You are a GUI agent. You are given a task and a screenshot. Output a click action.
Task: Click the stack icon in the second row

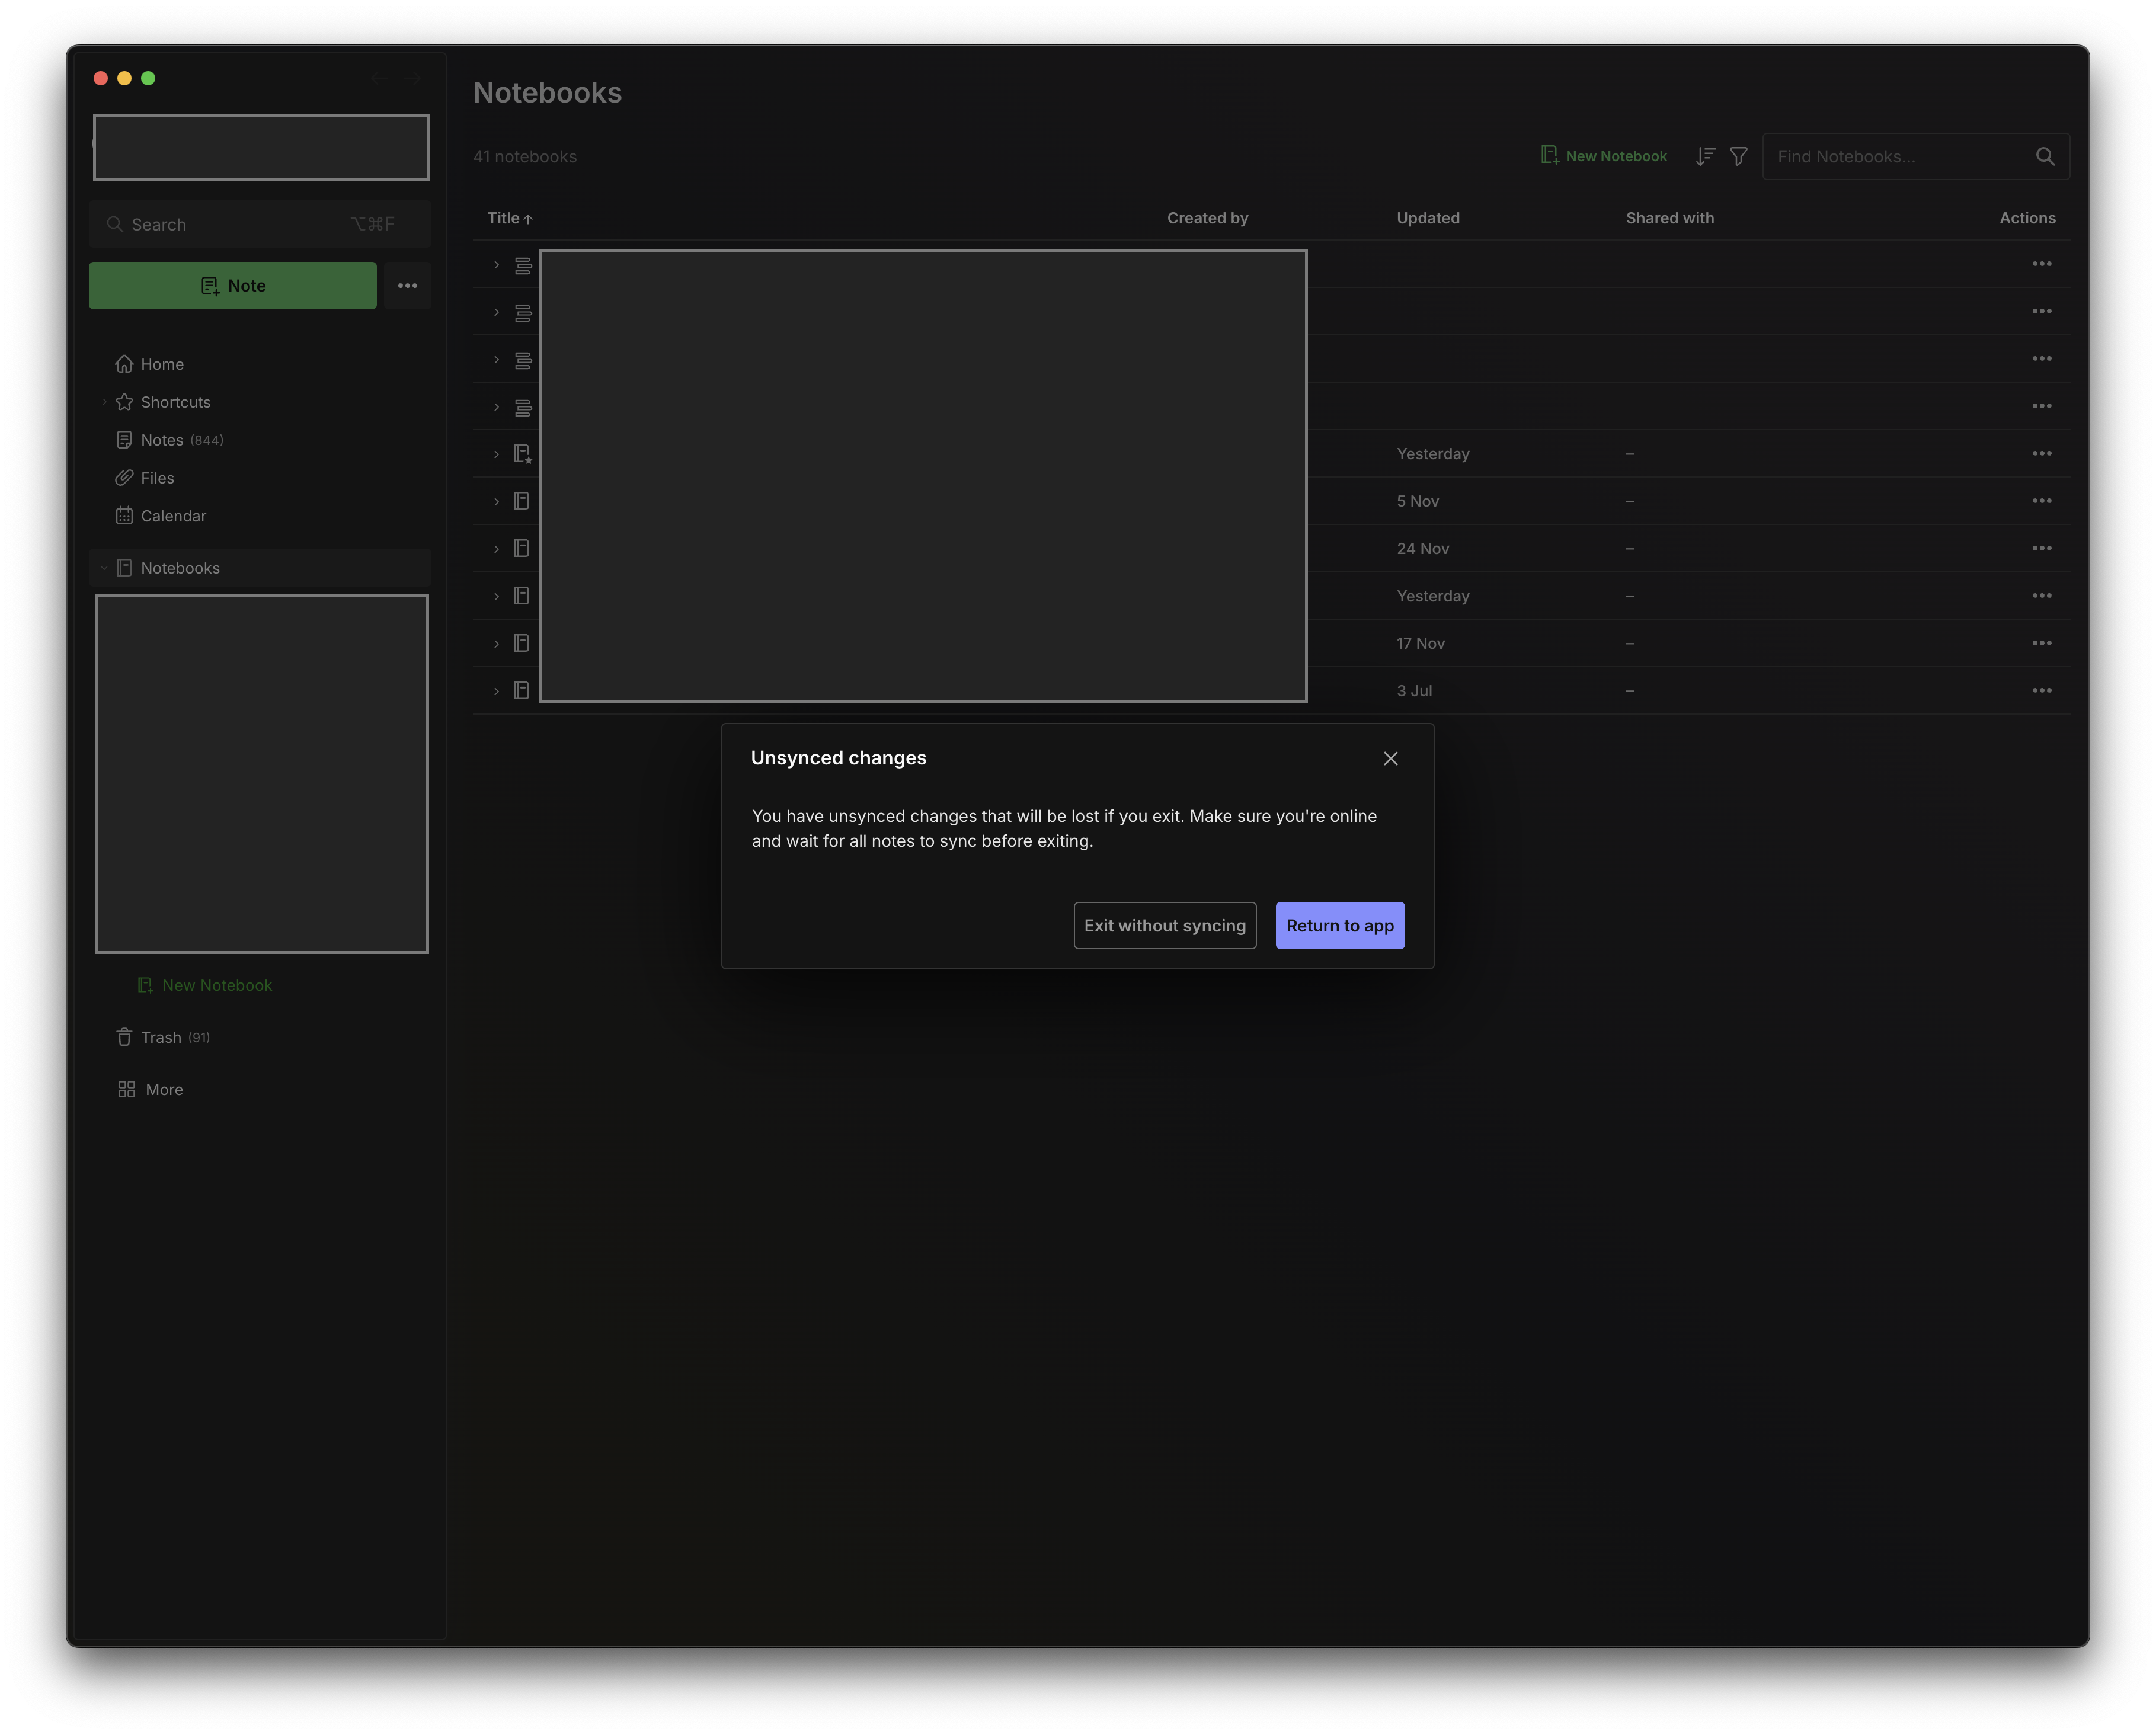click(522, 313)
